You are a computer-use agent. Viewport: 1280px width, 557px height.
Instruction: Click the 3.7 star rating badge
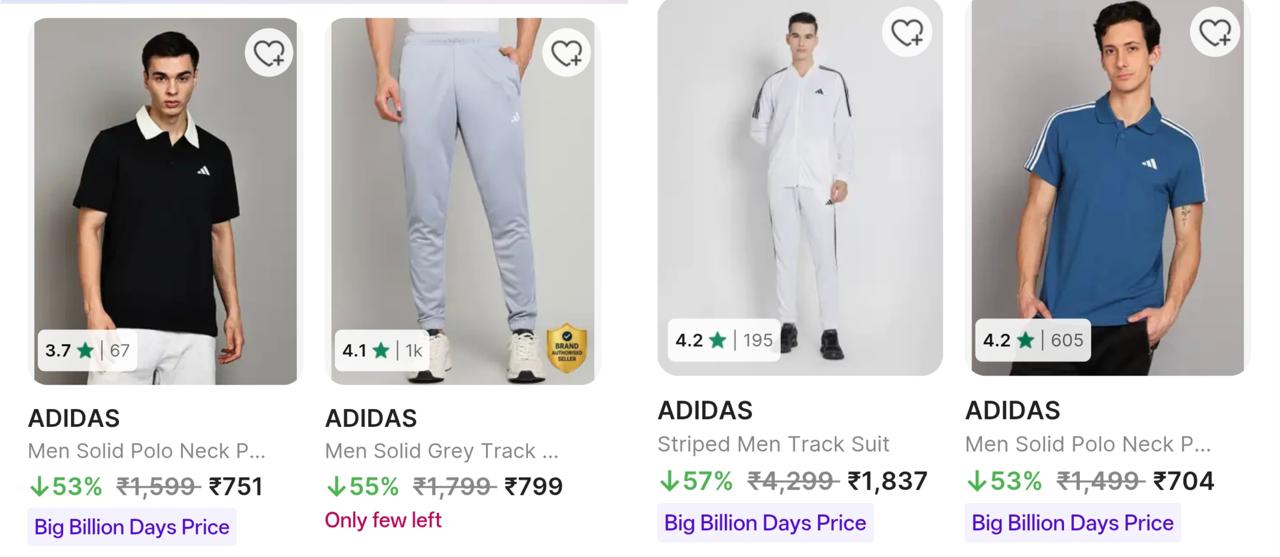(x=88, y=350)
